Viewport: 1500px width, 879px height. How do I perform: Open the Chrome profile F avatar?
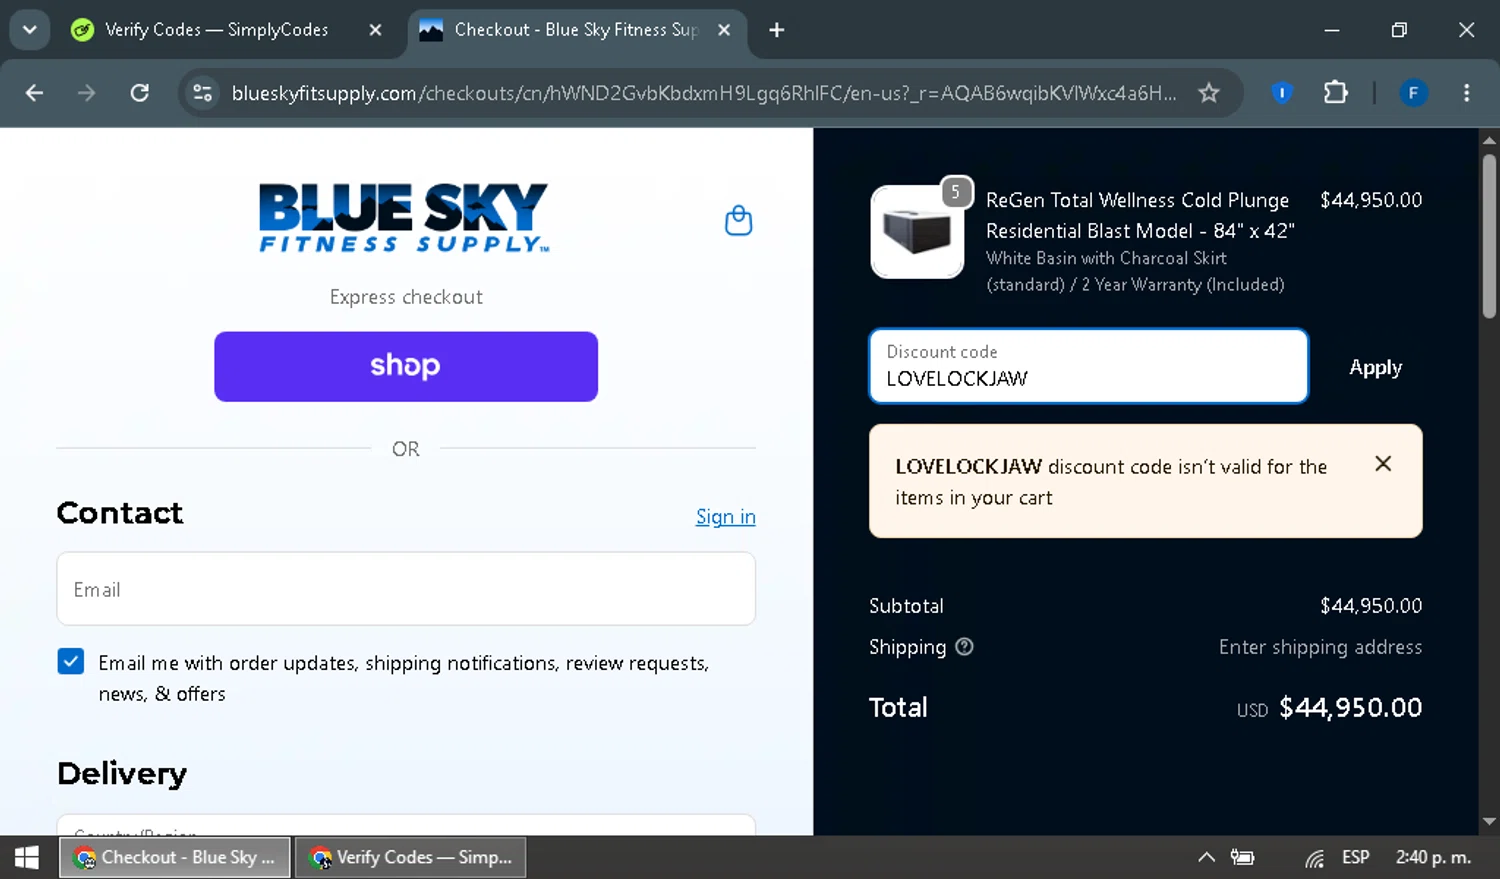coord(1413,93)
